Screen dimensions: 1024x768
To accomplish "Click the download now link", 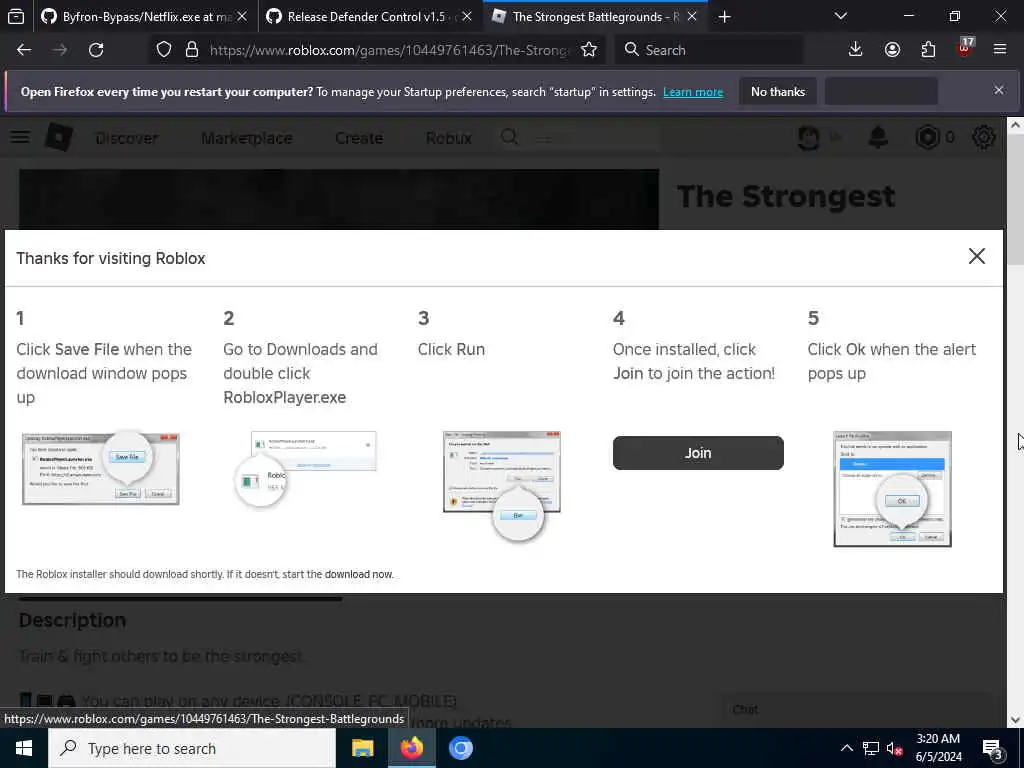I will point(359,575).
